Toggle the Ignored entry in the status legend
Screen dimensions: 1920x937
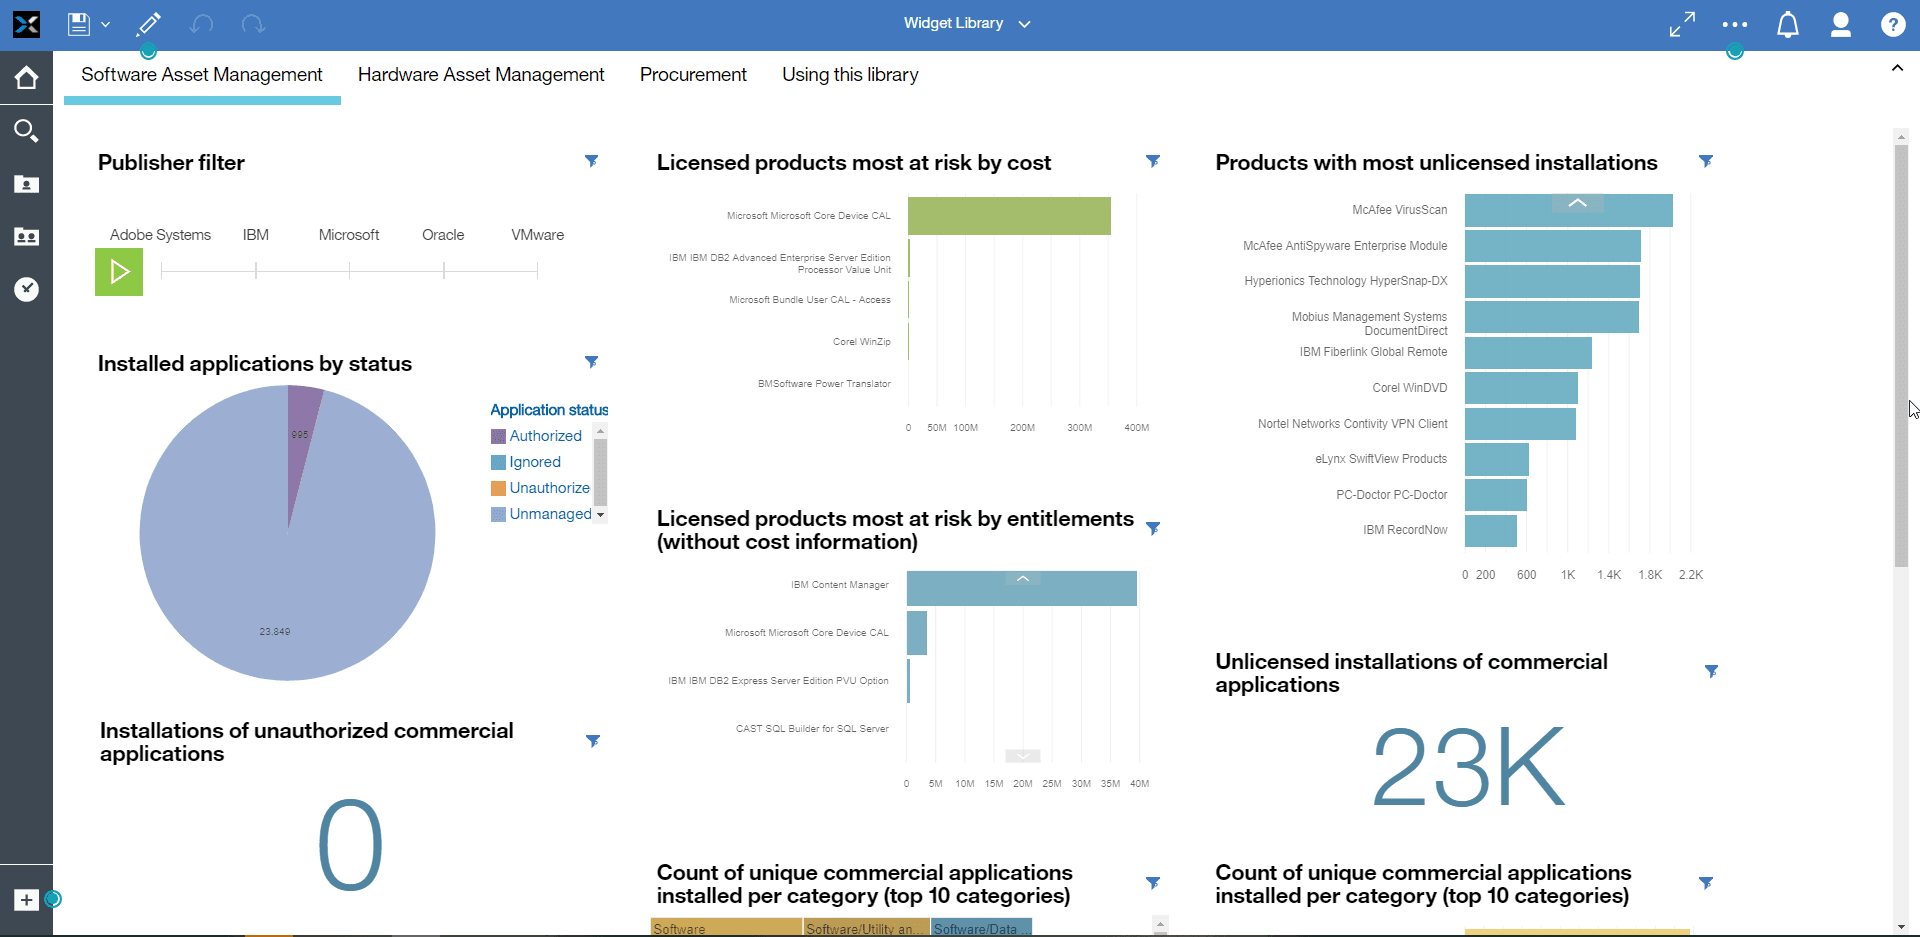click(x=533, y=461)
